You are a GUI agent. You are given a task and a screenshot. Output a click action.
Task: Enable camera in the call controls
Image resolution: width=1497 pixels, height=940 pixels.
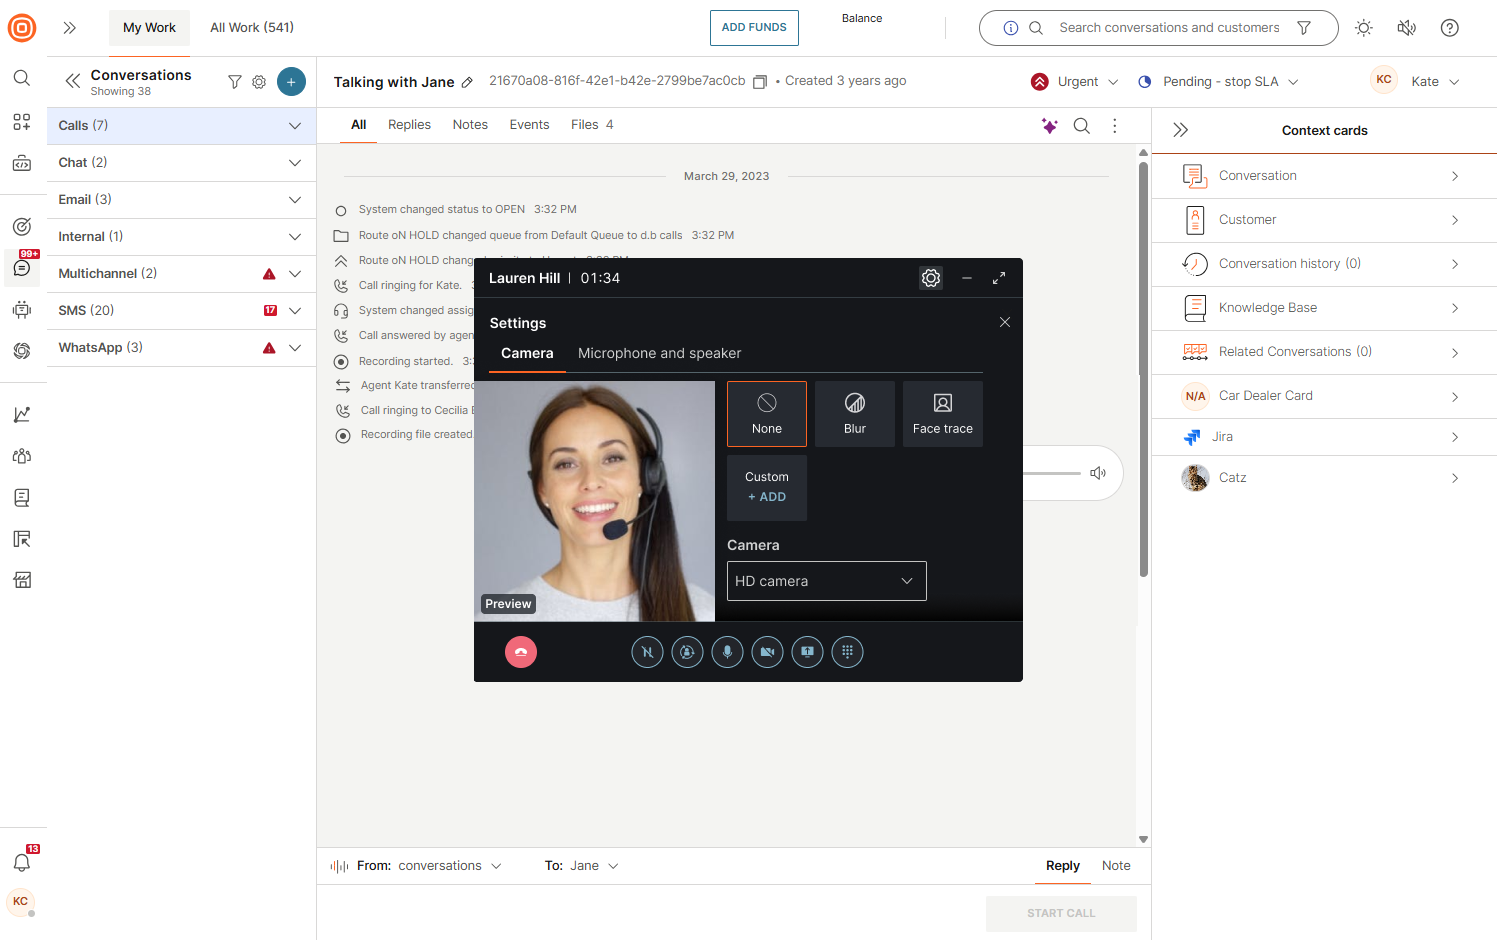767,651
